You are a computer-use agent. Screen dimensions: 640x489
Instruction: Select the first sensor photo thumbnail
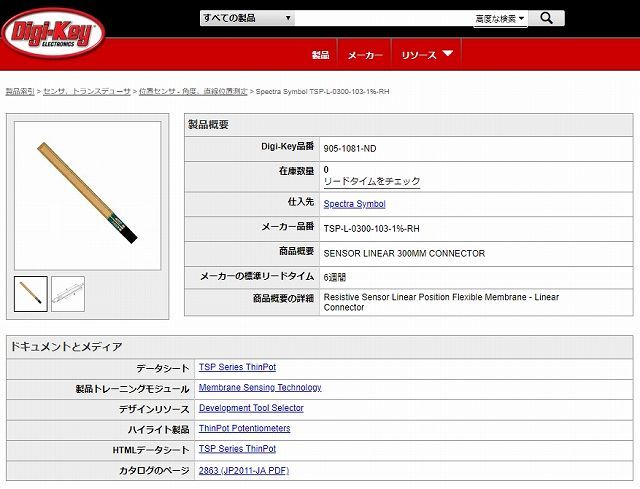[31, 294]
